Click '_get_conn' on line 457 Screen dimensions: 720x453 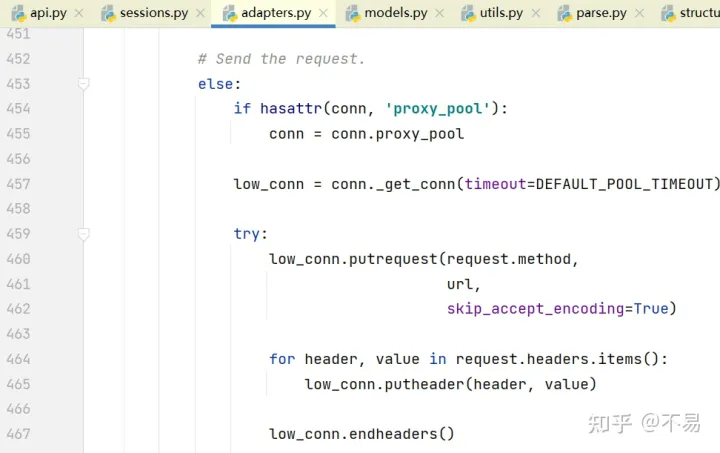click(416, 185)
